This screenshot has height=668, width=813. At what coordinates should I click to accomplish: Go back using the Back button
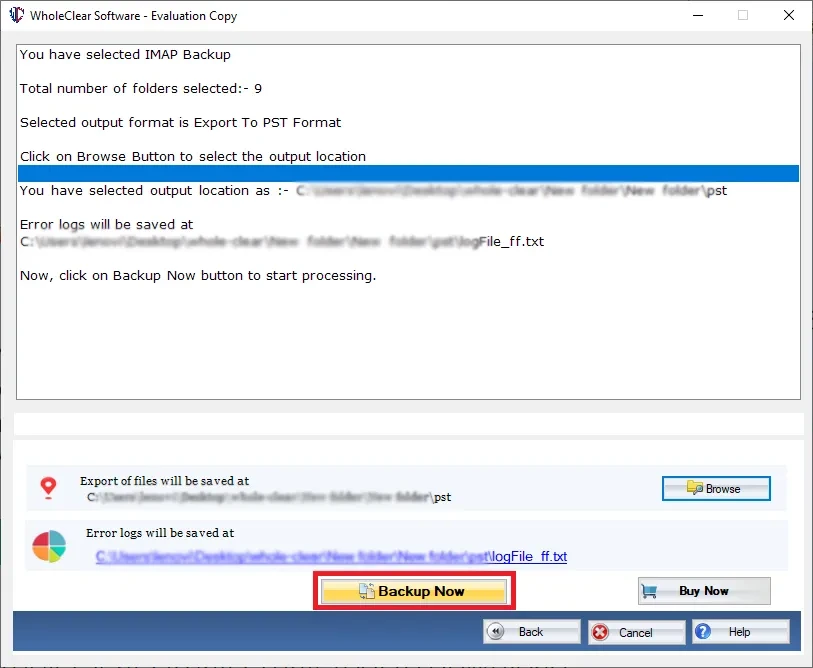coord(530,631)
